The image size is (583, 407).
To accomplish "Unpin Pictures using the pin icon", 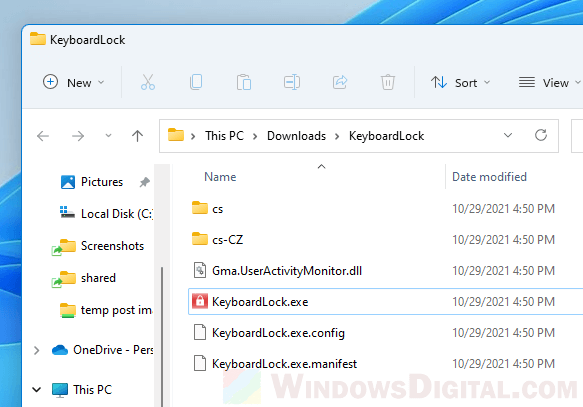I will click(145, 182).
